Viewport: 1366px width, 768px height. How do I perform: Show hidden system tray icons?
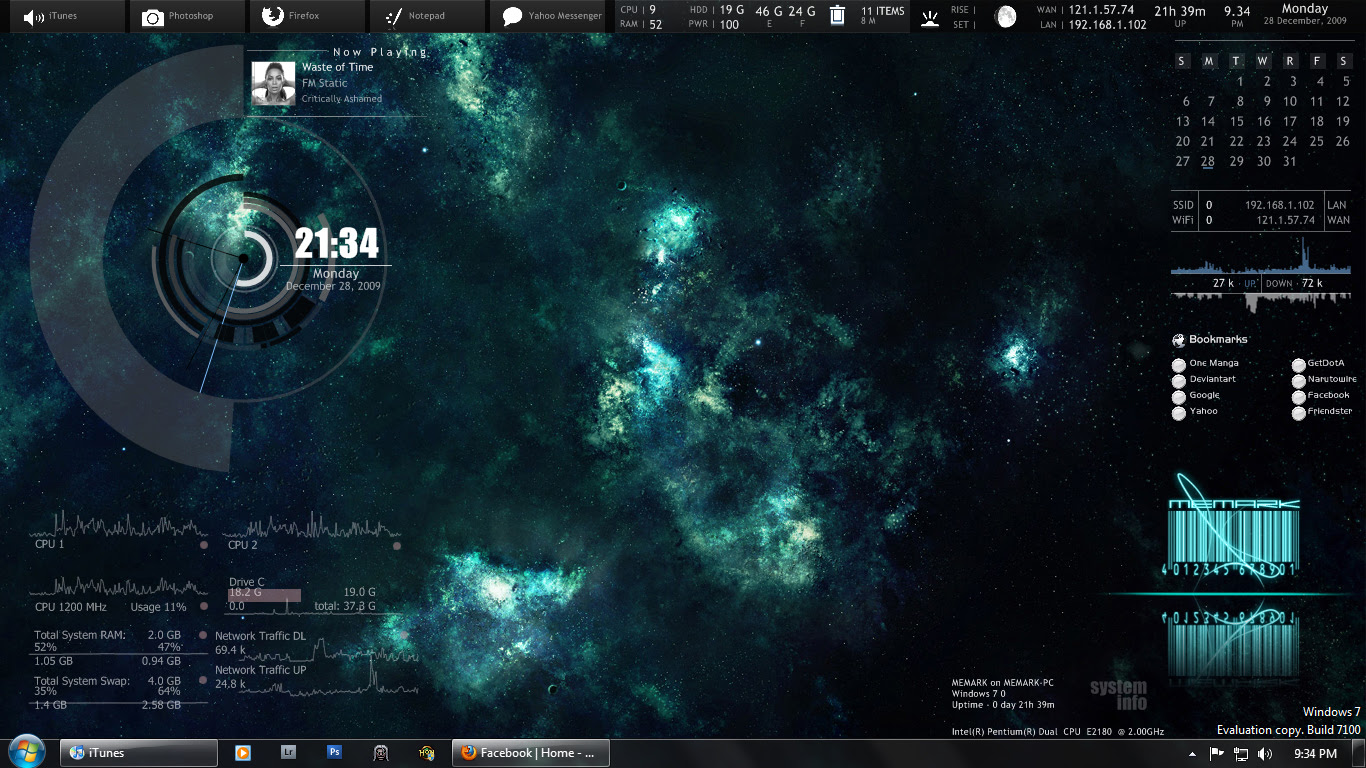[x=1193, y=754]
